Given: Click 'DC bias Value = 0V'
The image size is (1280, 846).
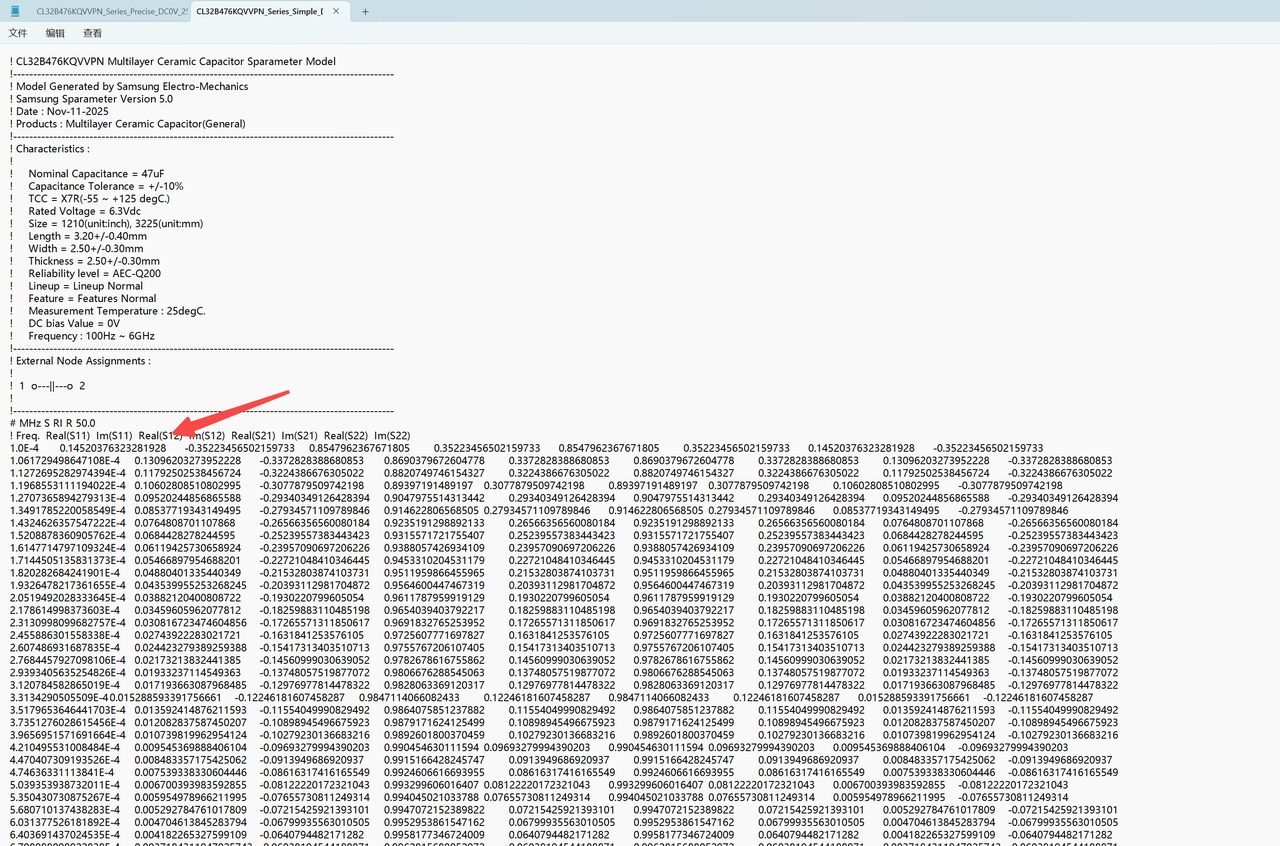Looking at the screenshot, I should (74, 323).
